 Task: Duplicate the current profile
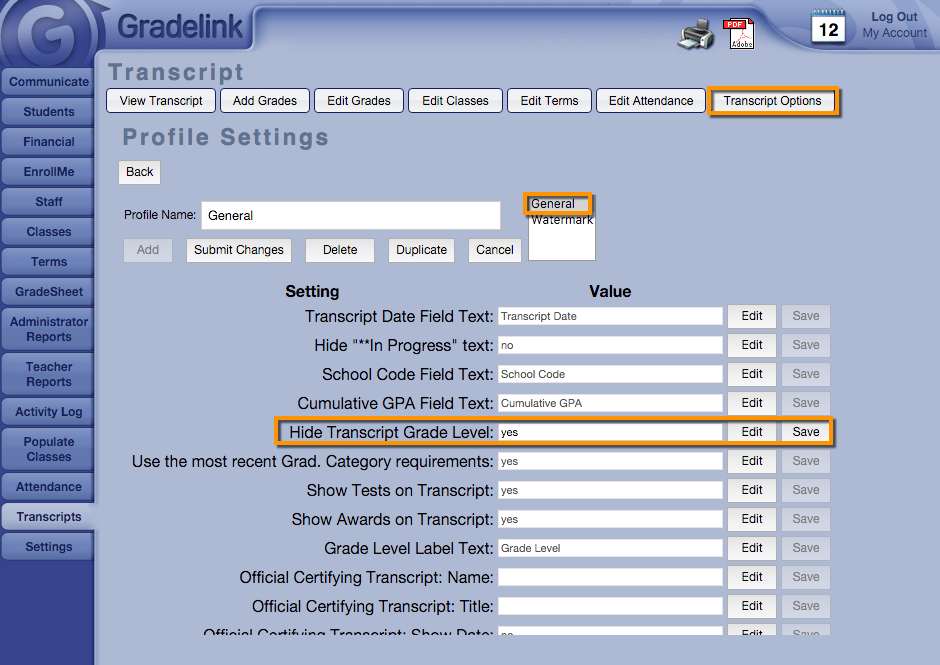click(421, 250)
